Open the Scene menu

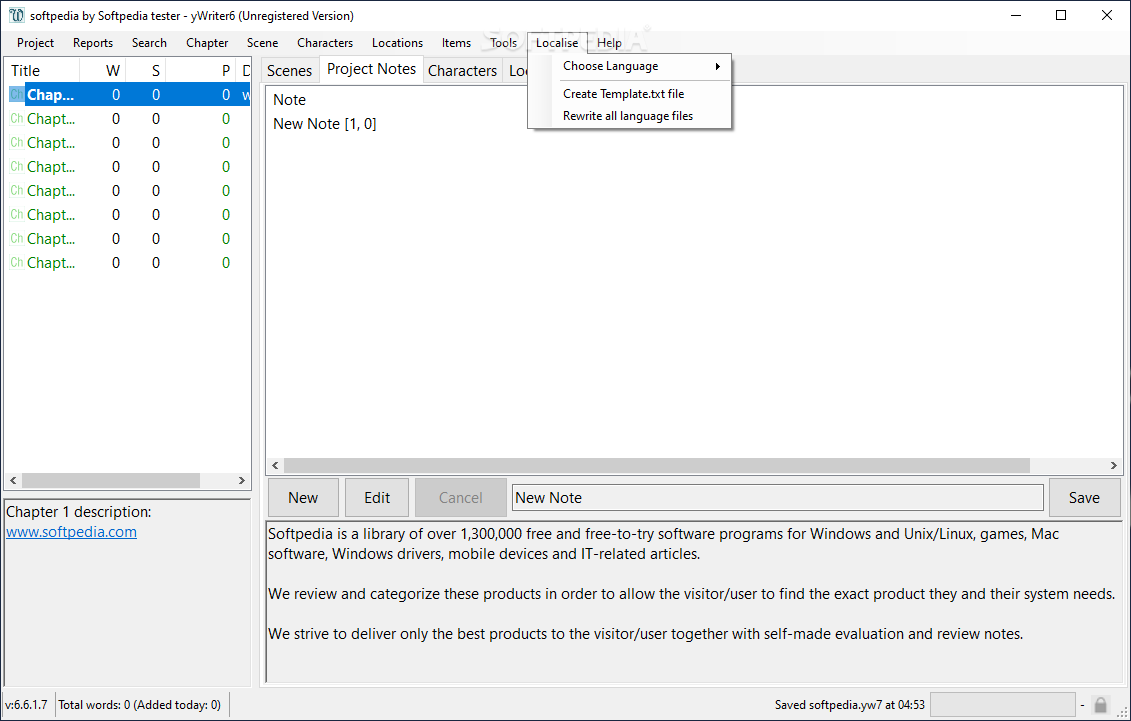click(263, 43)
